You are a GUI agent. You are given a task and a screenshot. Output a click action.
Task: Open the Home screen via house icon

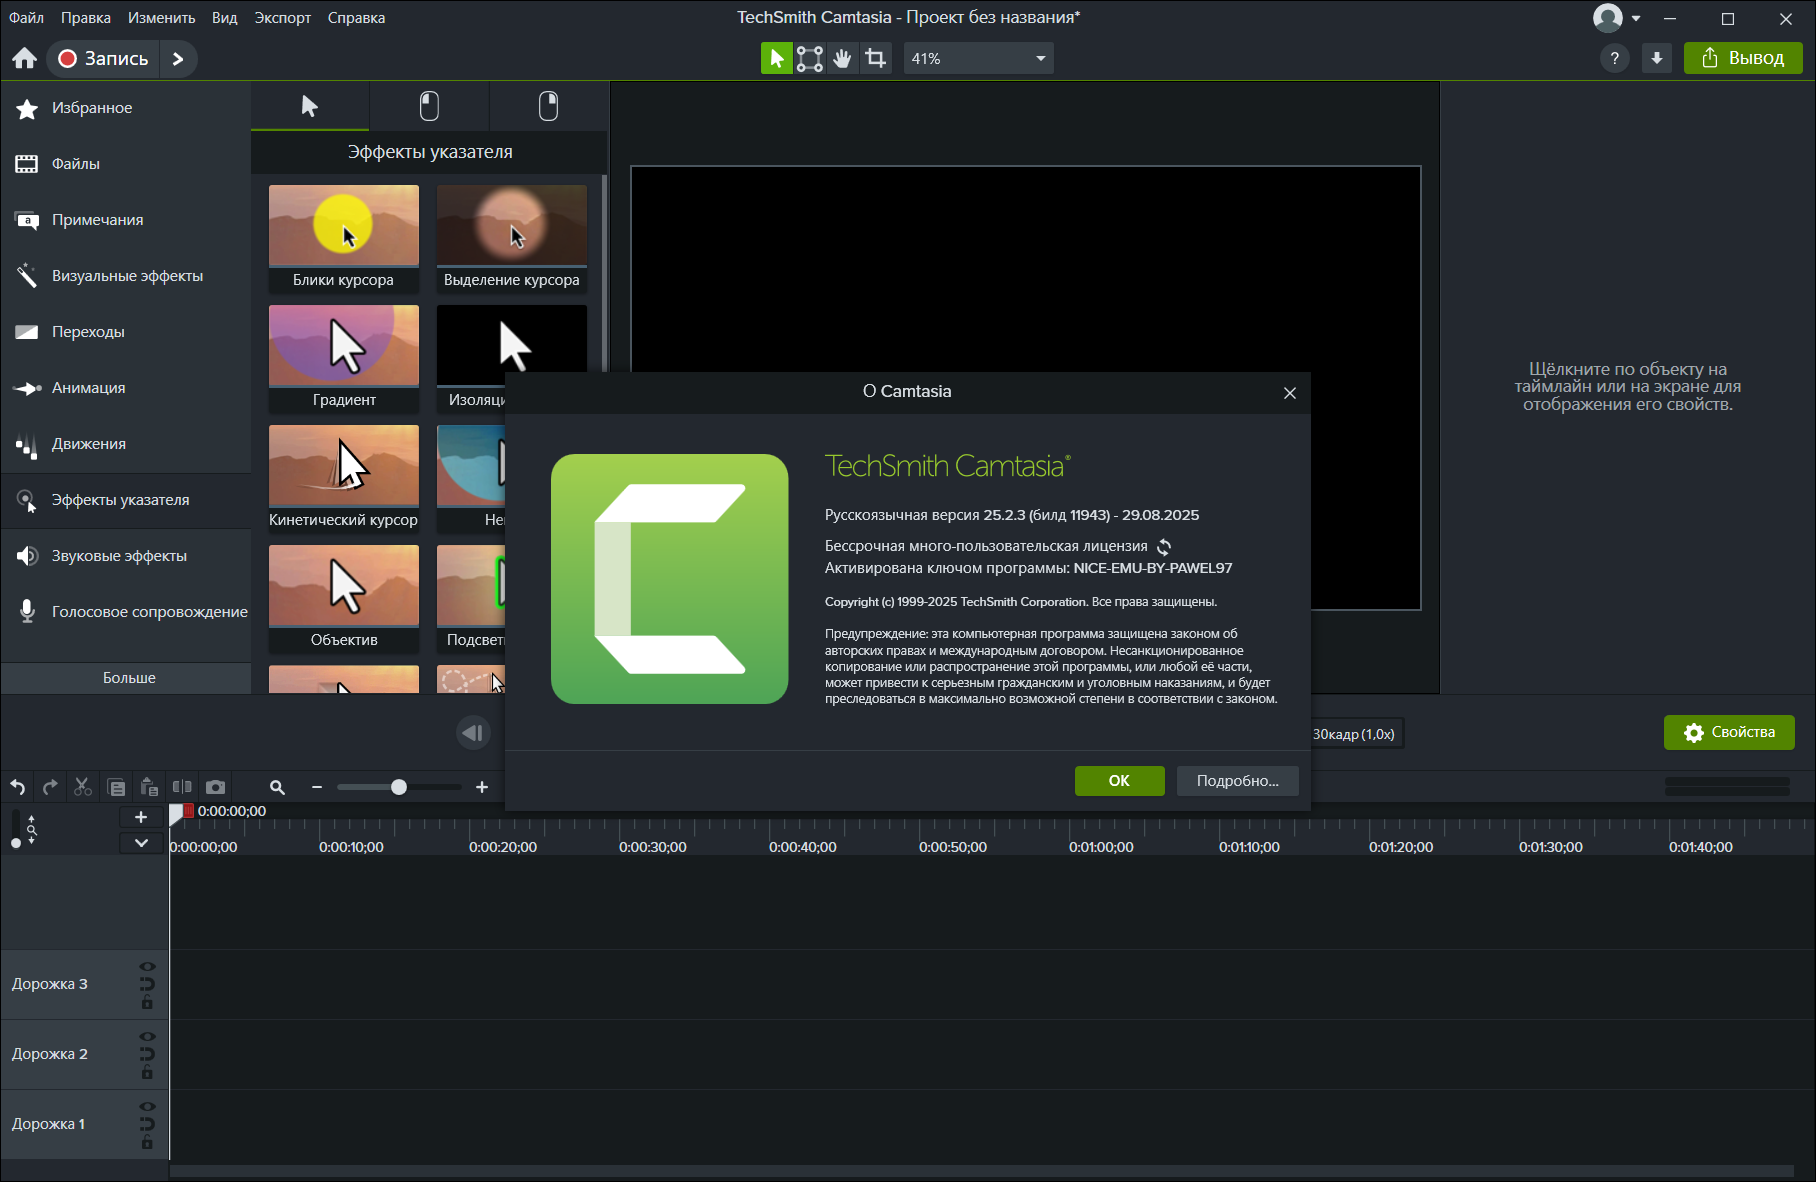tap(25, 59)
